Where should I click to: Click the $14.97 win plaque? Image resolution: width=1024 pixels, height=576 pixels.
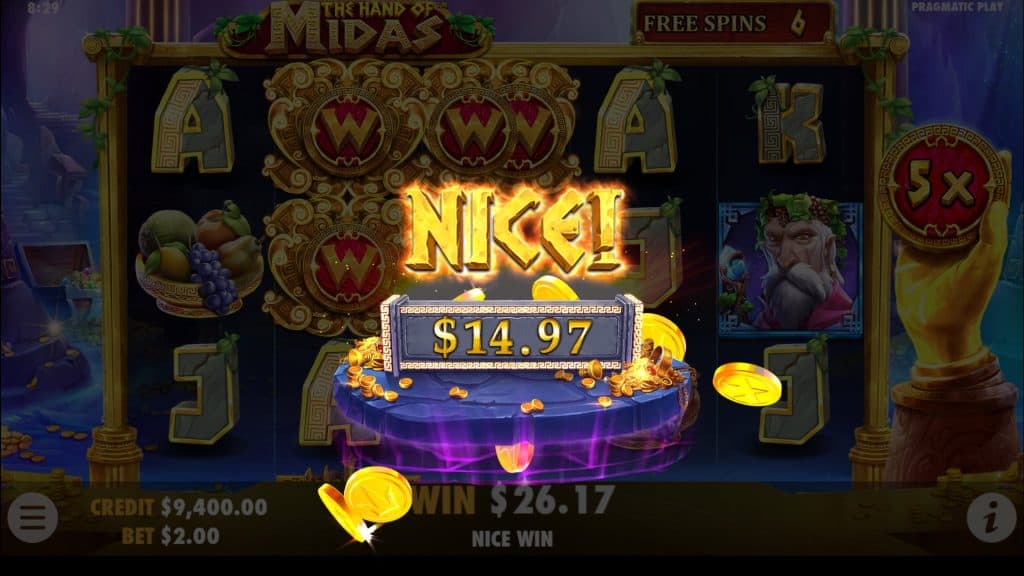tap(511, 336)
